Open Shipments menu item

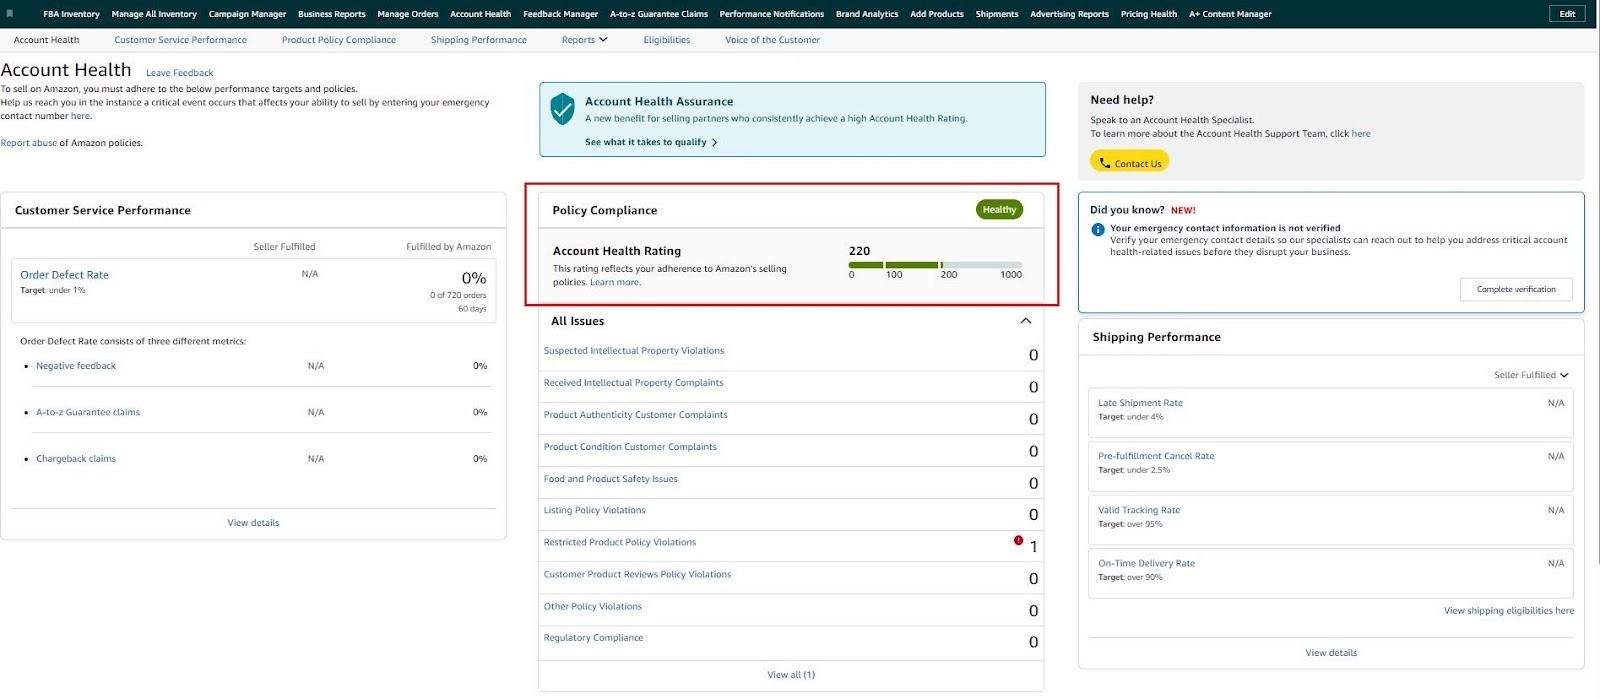997,14
